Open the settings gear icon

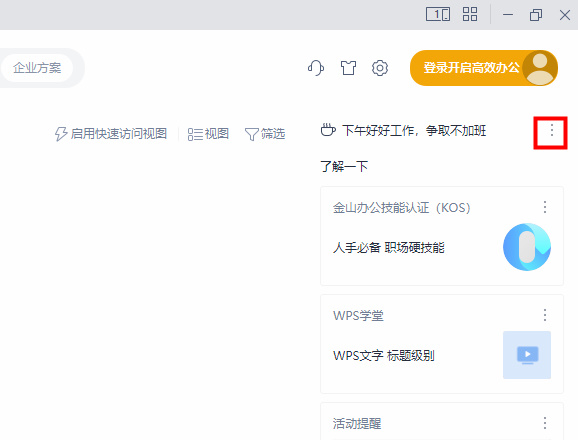point(380,68)
